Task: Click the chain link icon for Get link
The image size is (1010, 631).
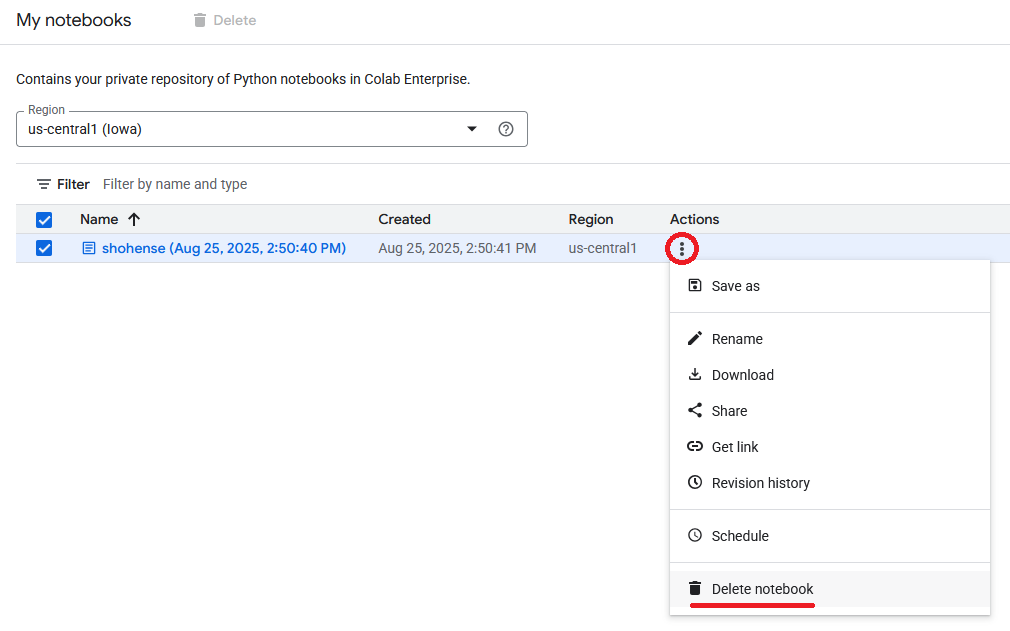Action: coord(695,447)
